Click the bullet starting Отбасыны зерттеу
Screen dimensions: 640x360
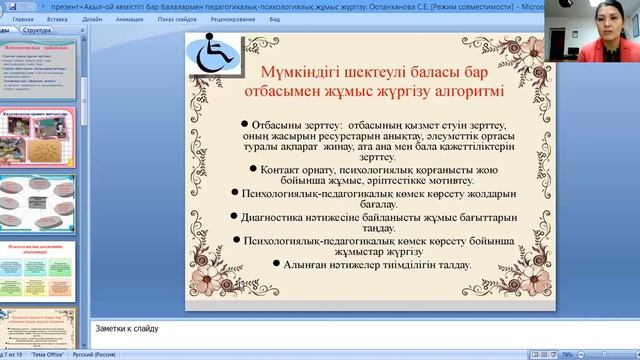click(x=377, y=141)
